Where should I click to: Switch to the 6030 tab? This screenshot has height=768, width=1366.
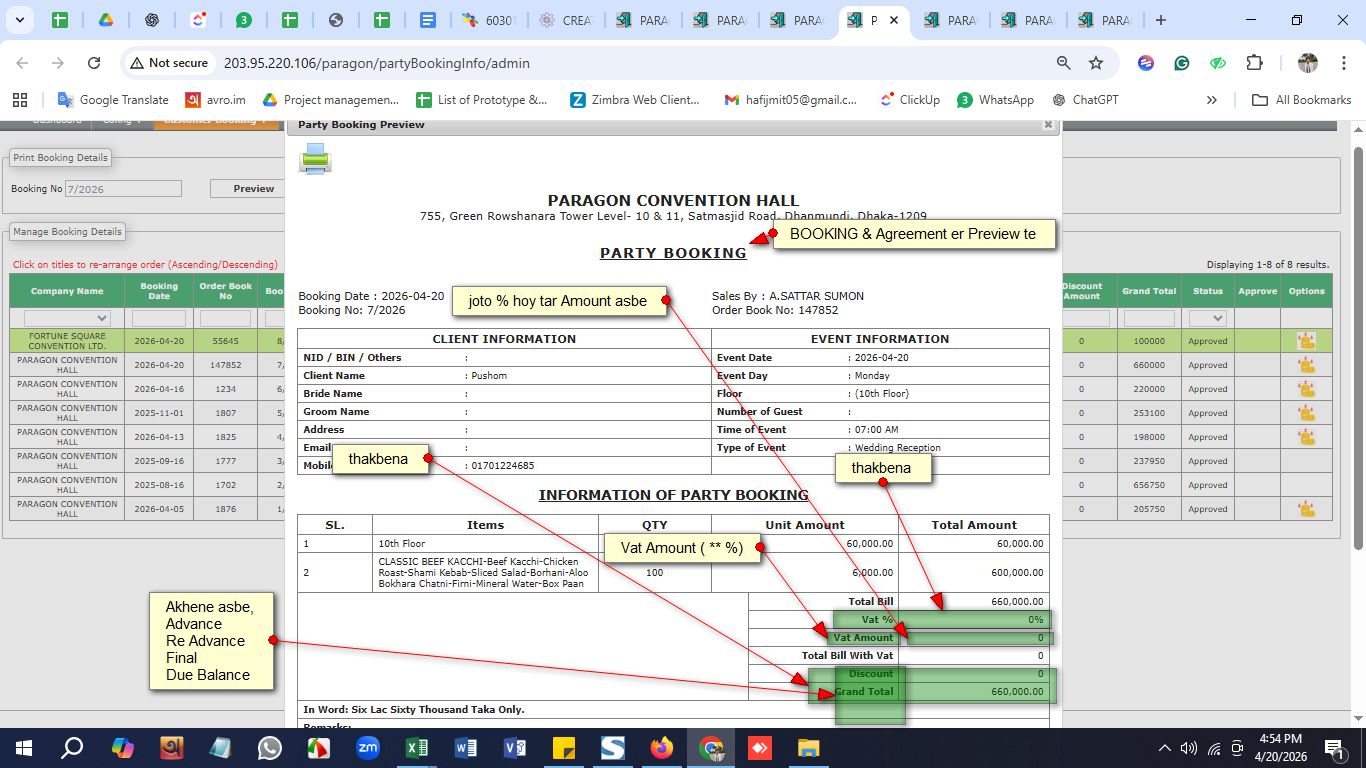(x=492, y=20)
